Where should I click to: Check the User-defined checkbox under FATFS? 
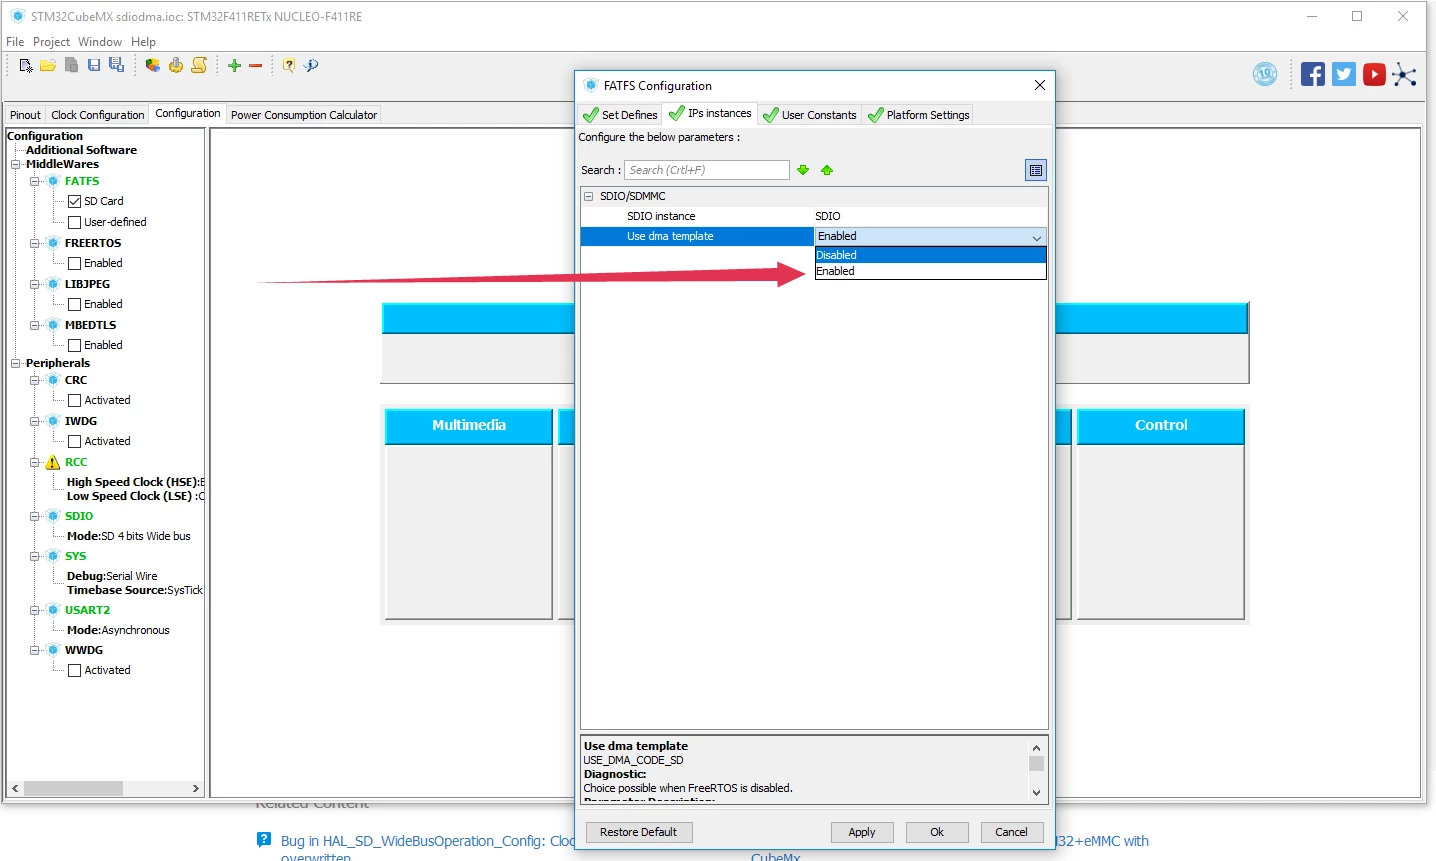tap(74, 222)
